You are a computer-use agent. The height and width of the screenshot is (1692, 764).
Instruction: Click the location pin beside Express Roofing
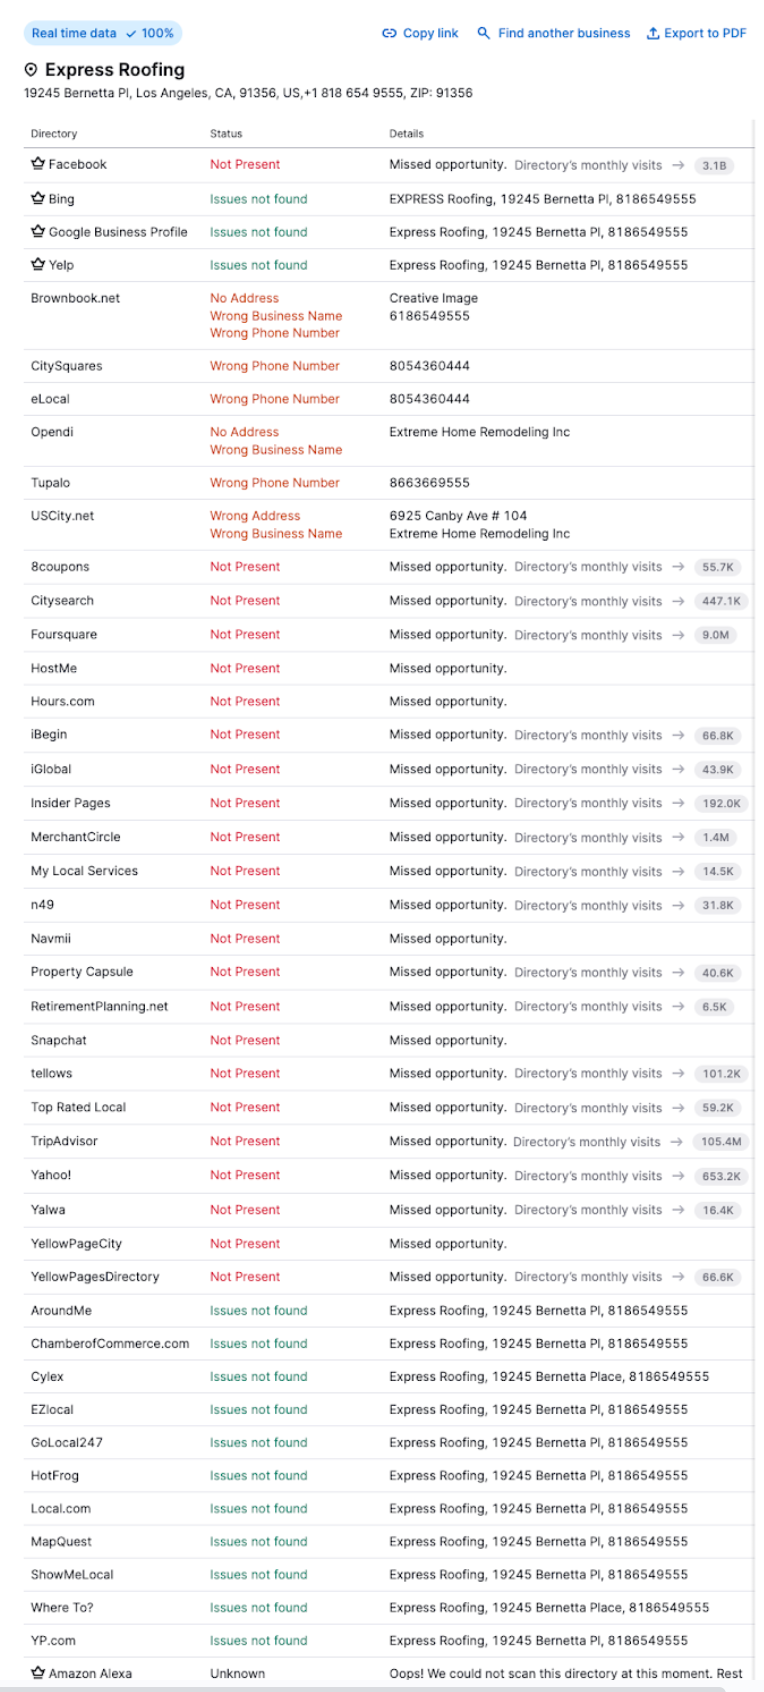[x=32, y=70]
